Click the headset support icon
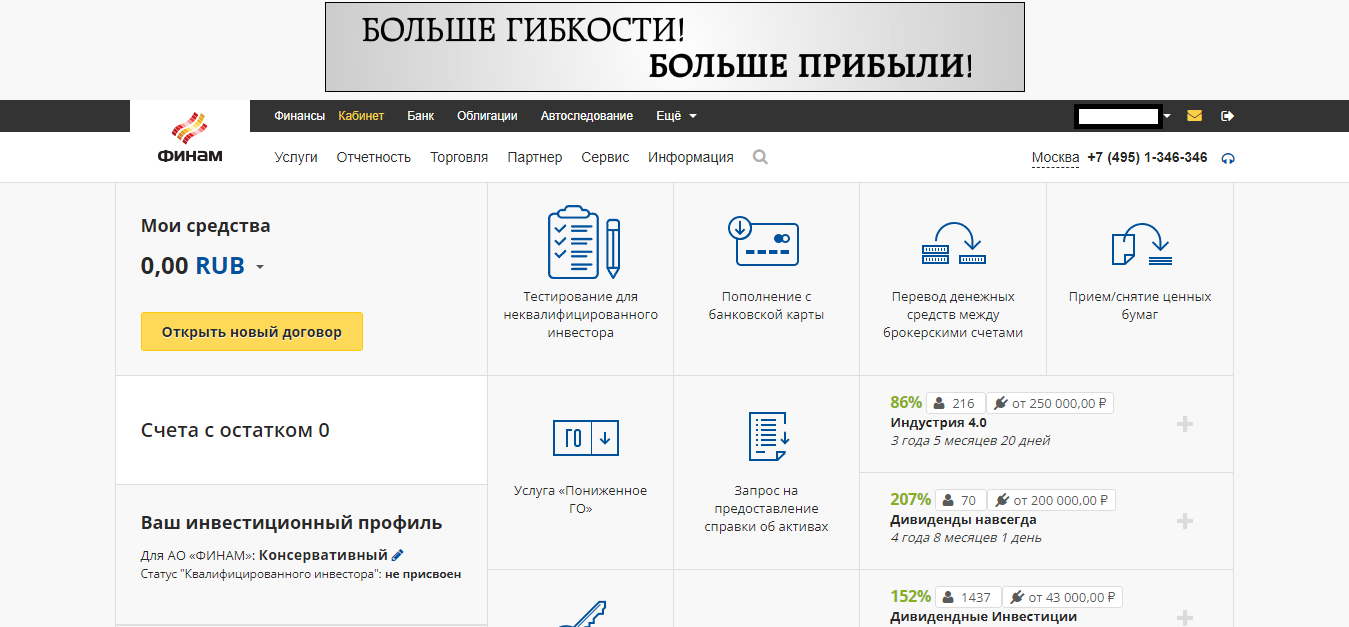 coord(1228,158)
